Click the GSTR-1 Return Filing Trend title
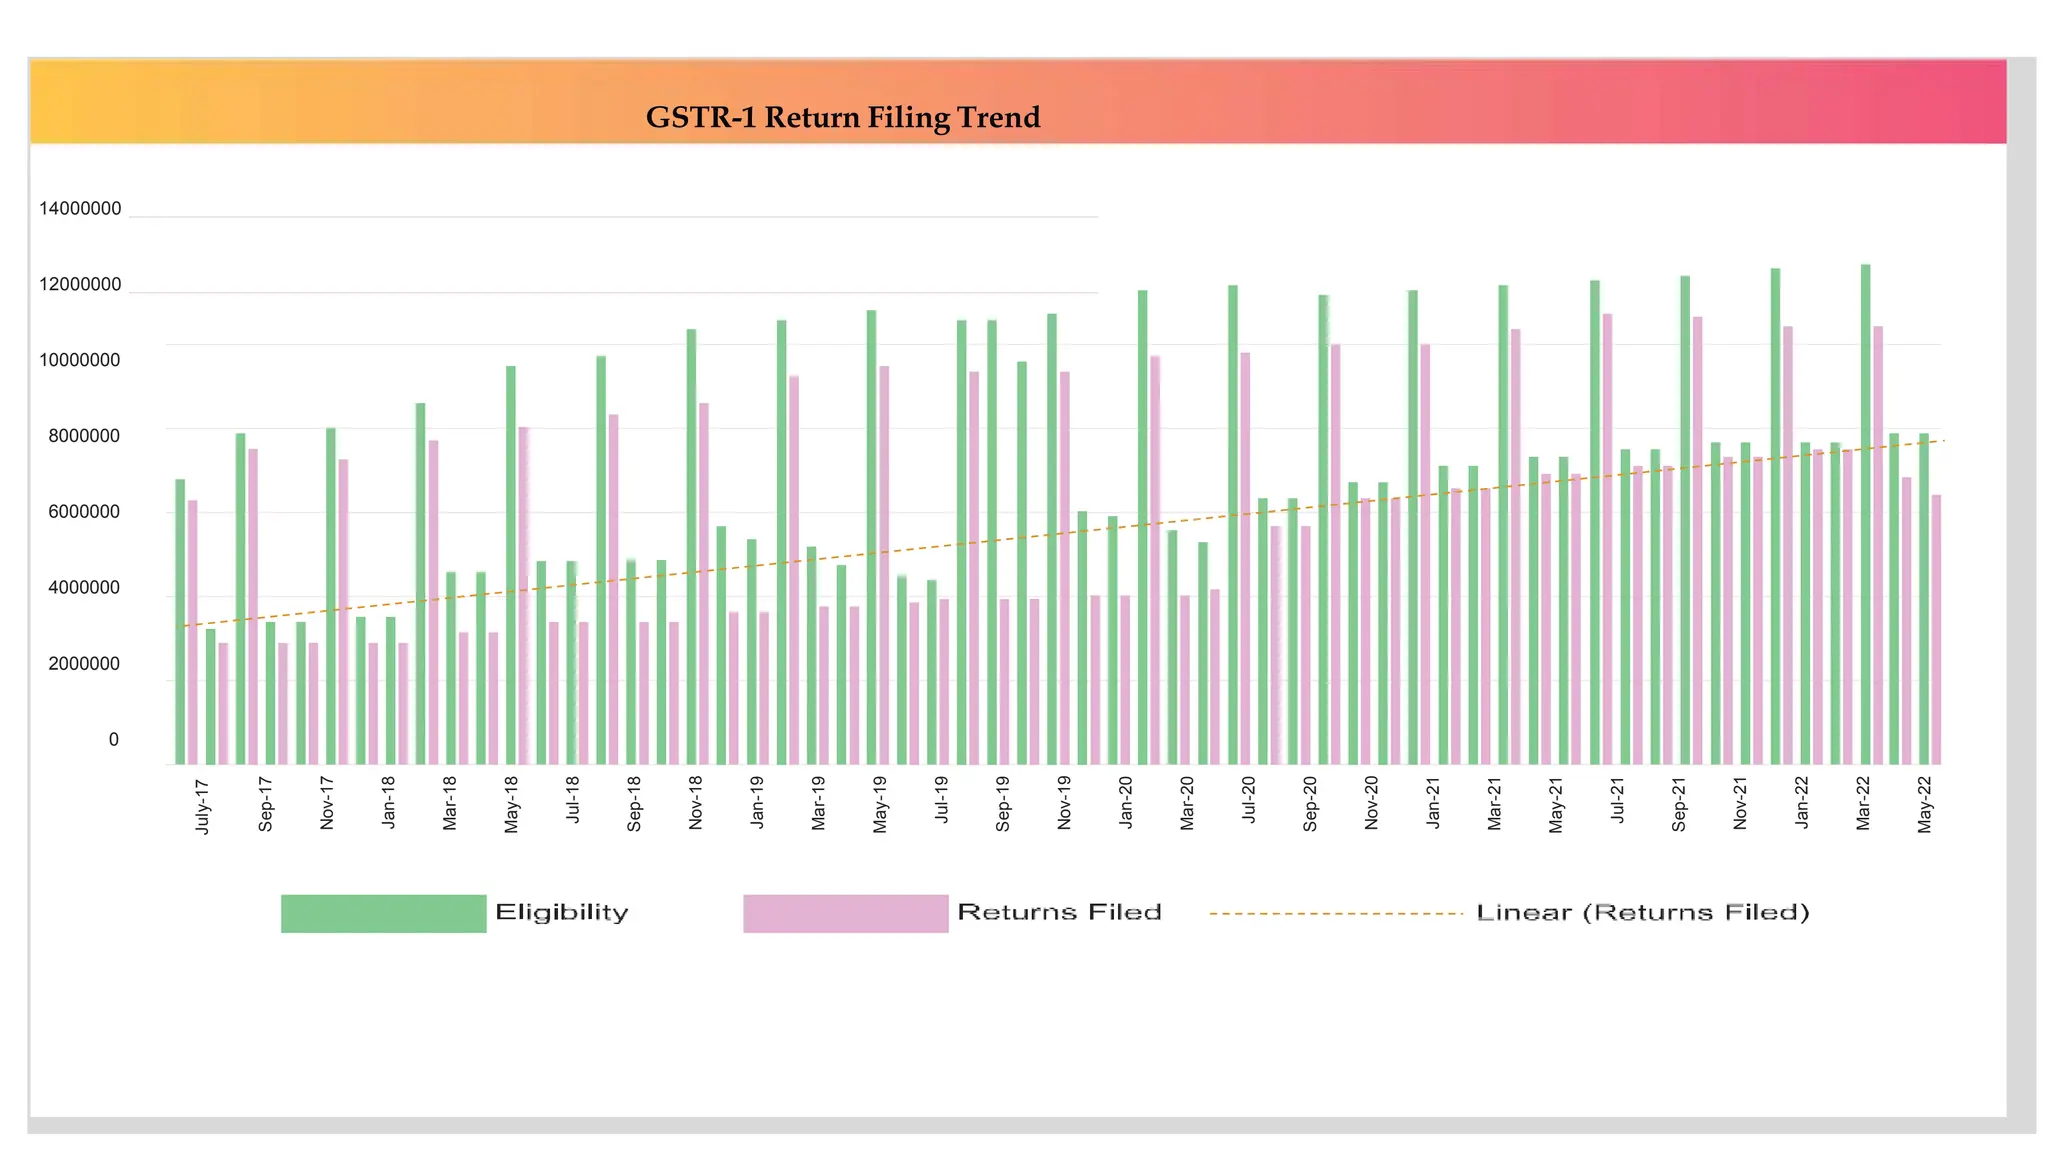This screenshot has height=1152, width=2048. (x=842, y=118)
